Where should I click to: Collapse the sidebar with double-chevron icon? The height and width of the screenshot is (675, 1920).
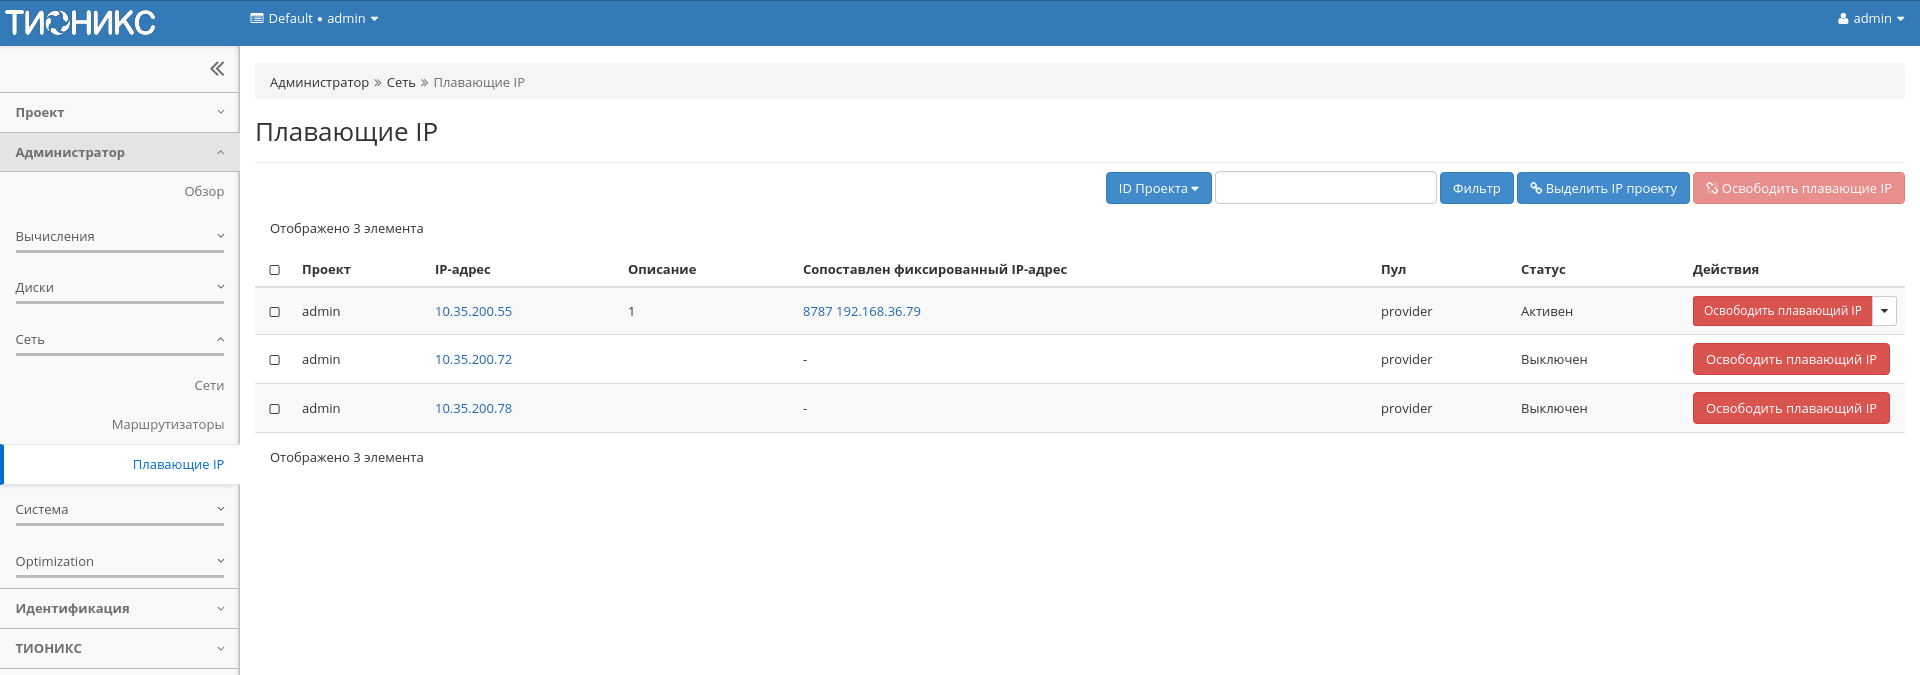point(217,69)
